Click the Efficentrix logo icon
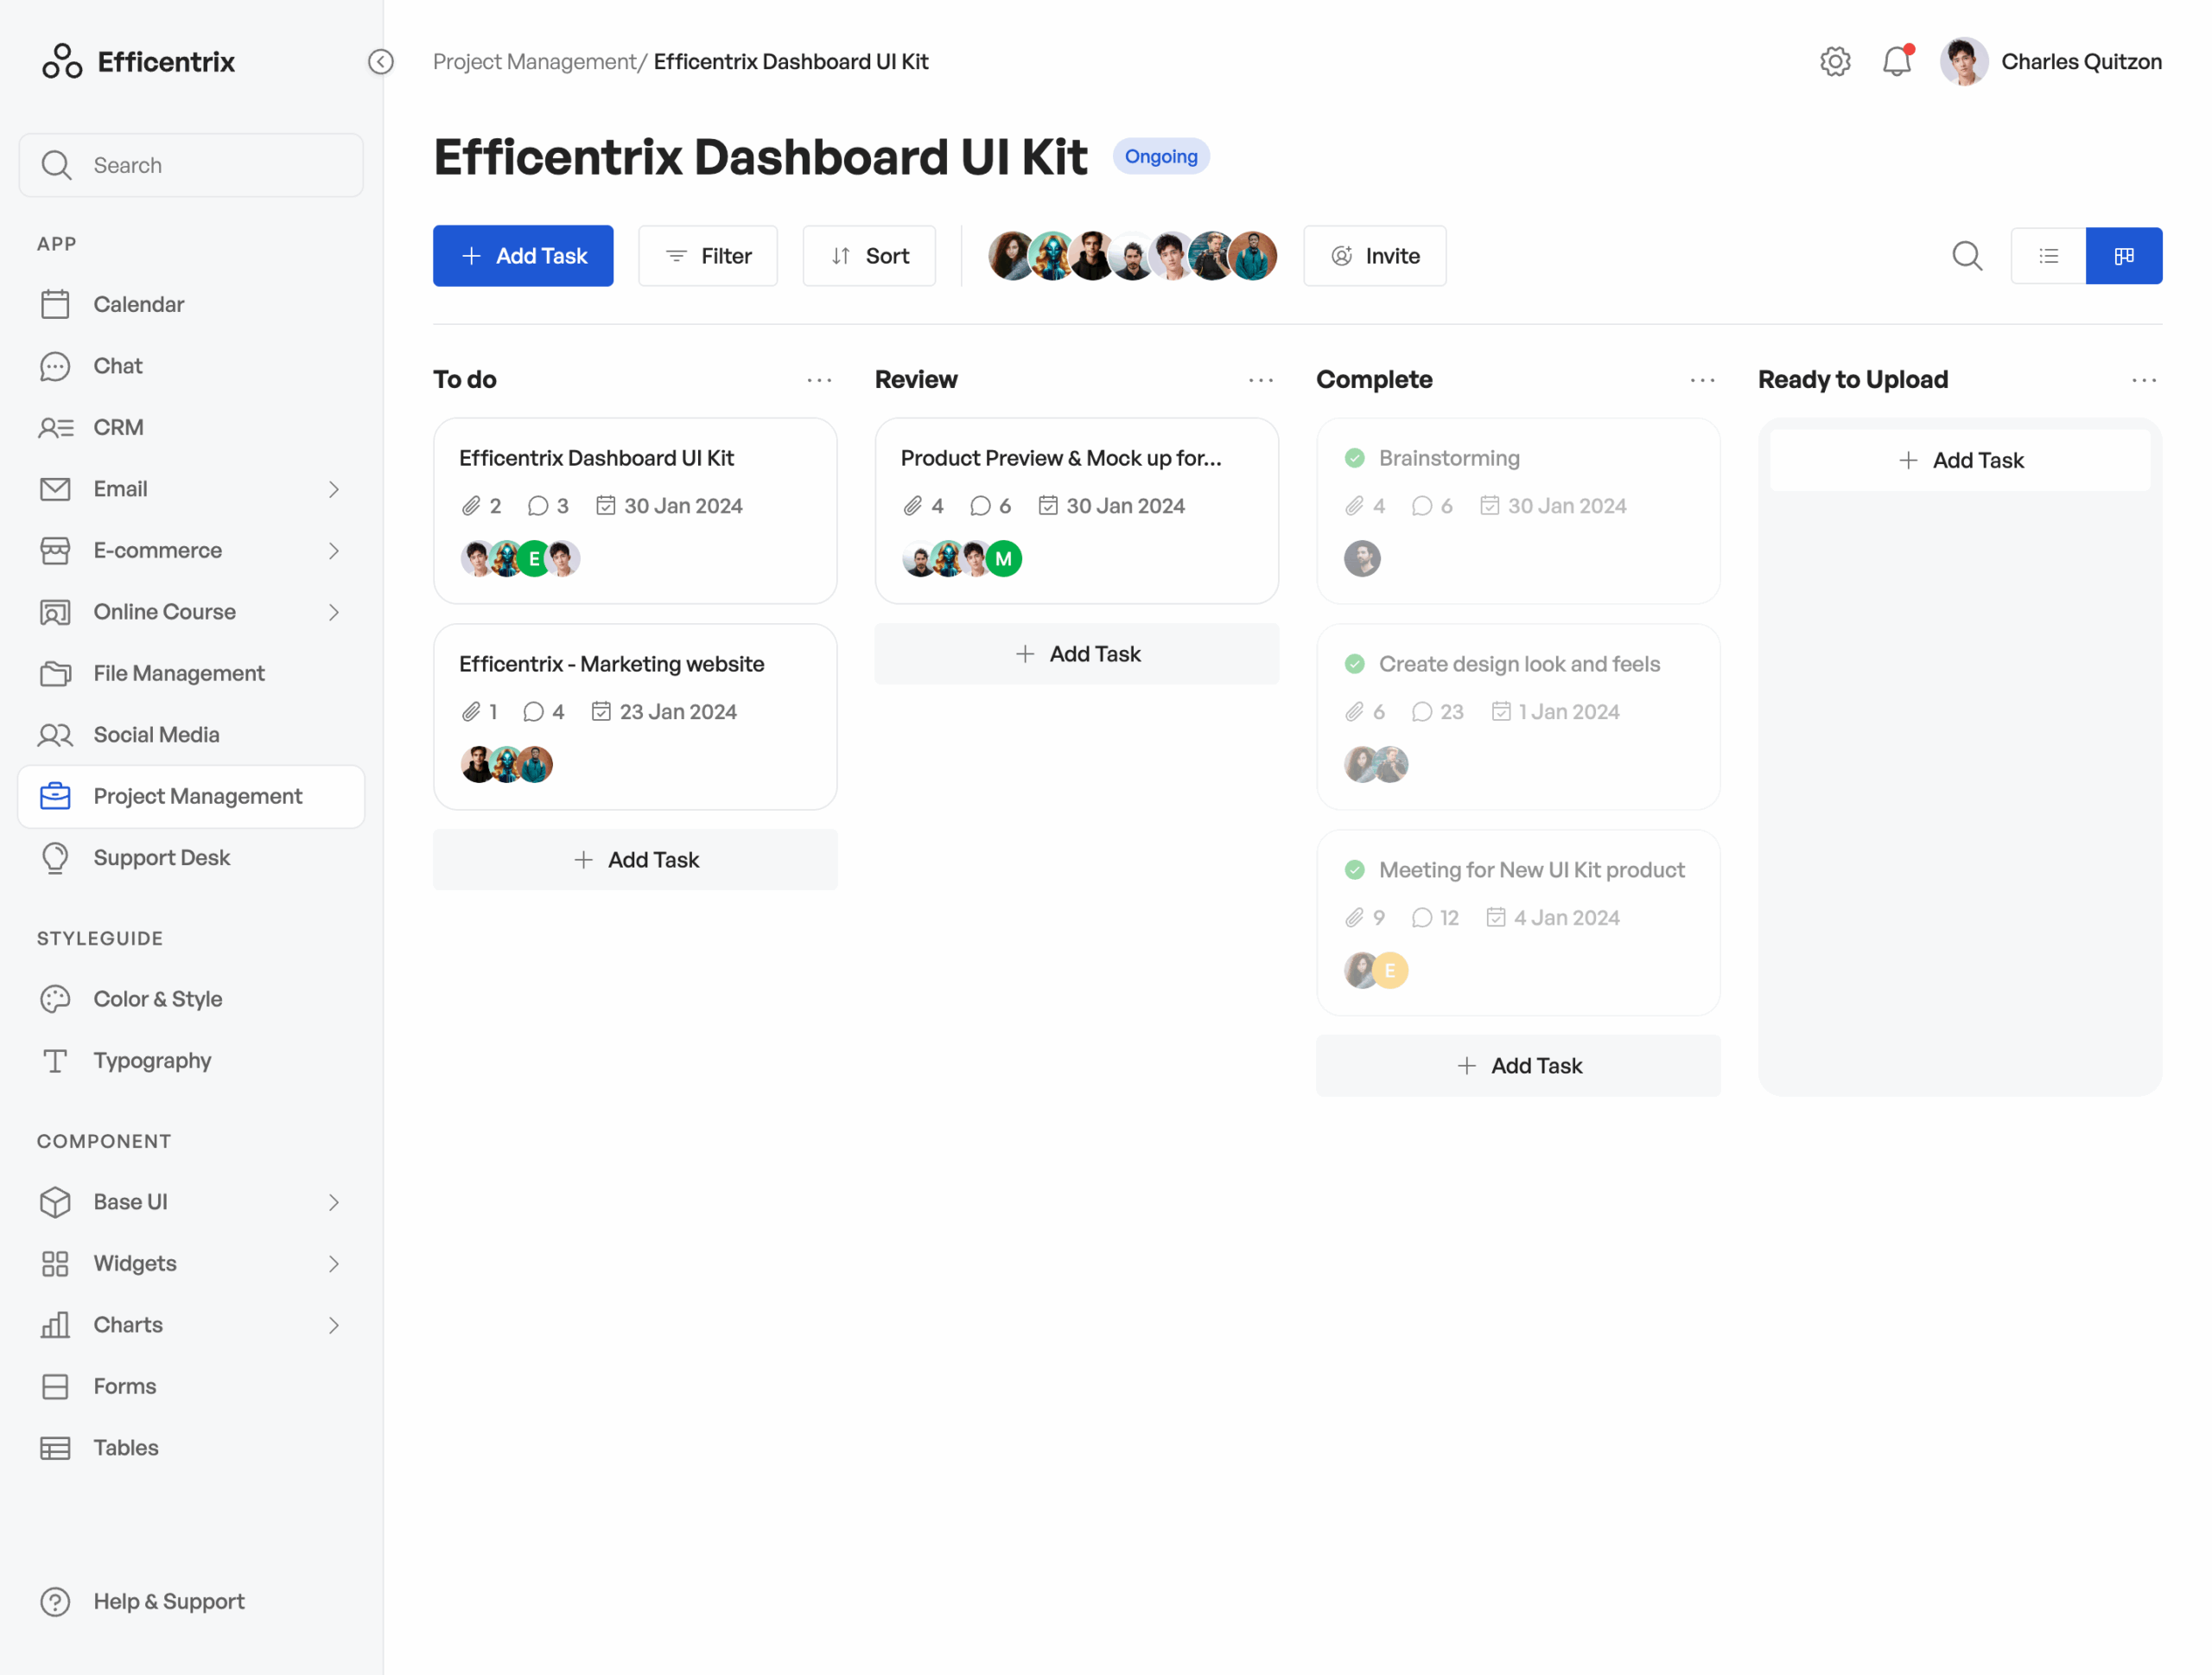2212x1675 pixels. coord(62,62)
